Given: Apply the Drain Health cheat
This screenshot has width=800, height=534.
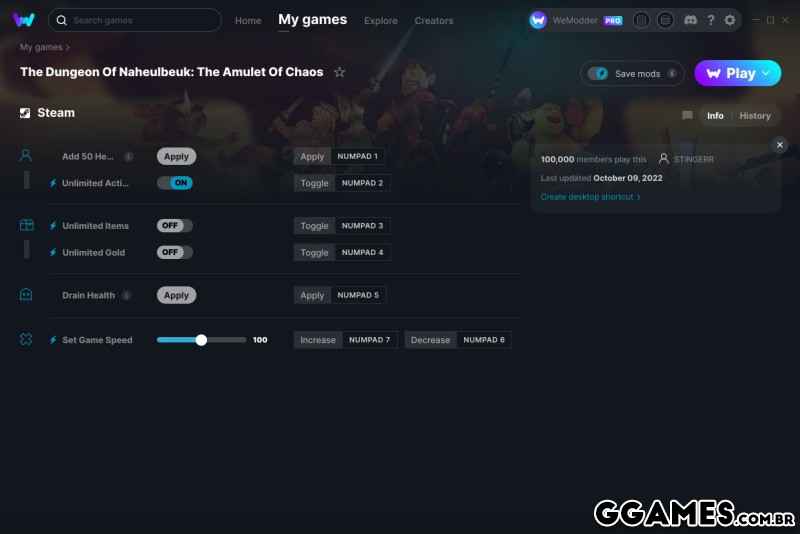Looking at the screenshot, I should point(176,295).
